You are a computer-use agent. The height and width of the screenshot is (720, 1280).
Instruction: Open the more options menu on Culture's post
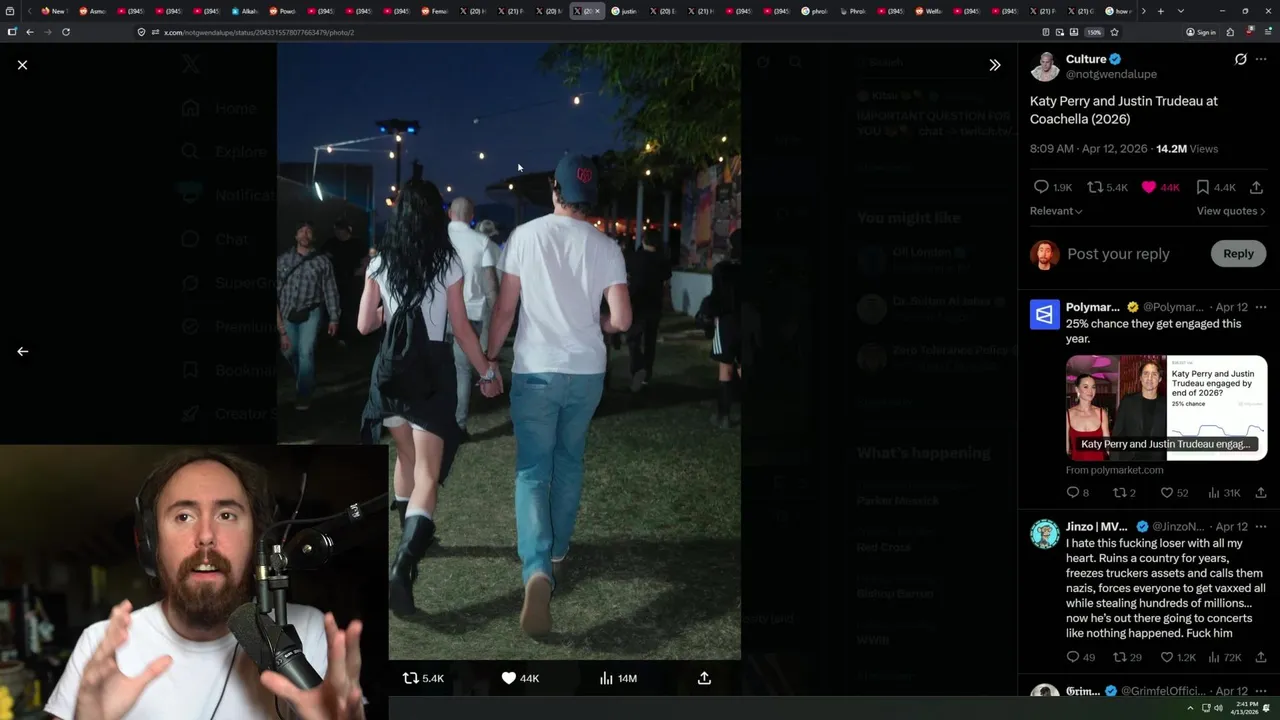pyautogui.click(x=1261, y=59)
